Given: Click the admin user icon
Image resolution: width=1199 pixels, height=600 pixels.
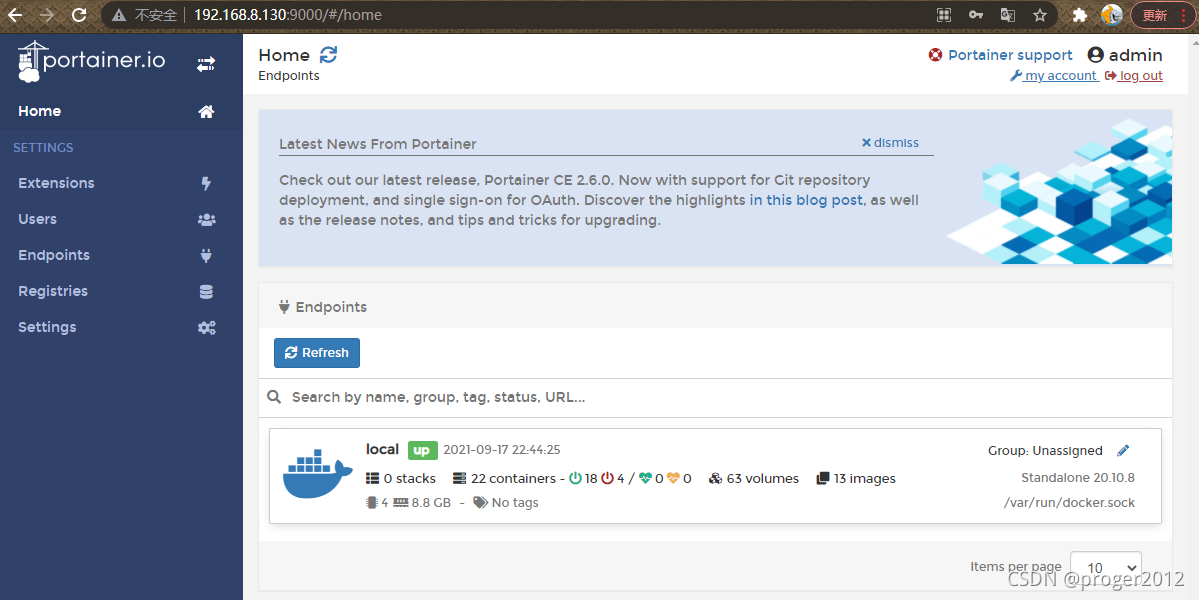Looking at the screenshot, I should (x=1096, y=55).
